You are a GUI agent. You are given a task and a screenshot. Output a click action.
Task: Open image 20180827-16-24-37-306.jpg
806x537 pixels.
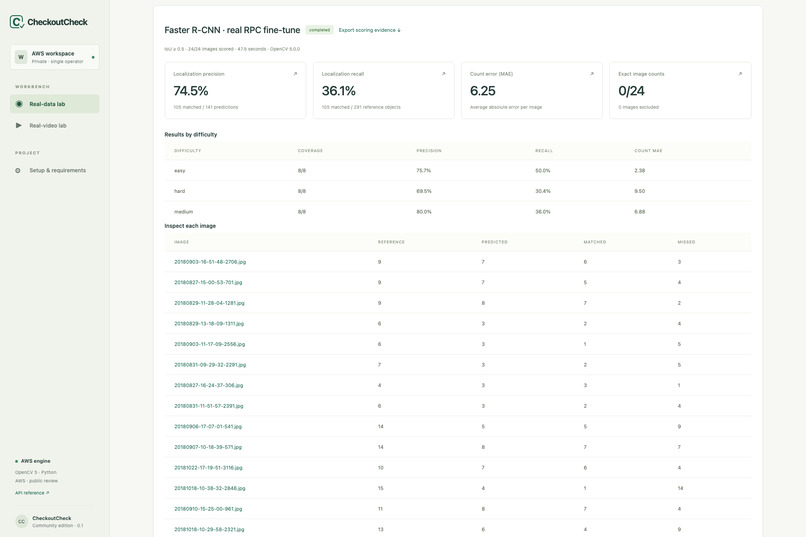[208, 385]
